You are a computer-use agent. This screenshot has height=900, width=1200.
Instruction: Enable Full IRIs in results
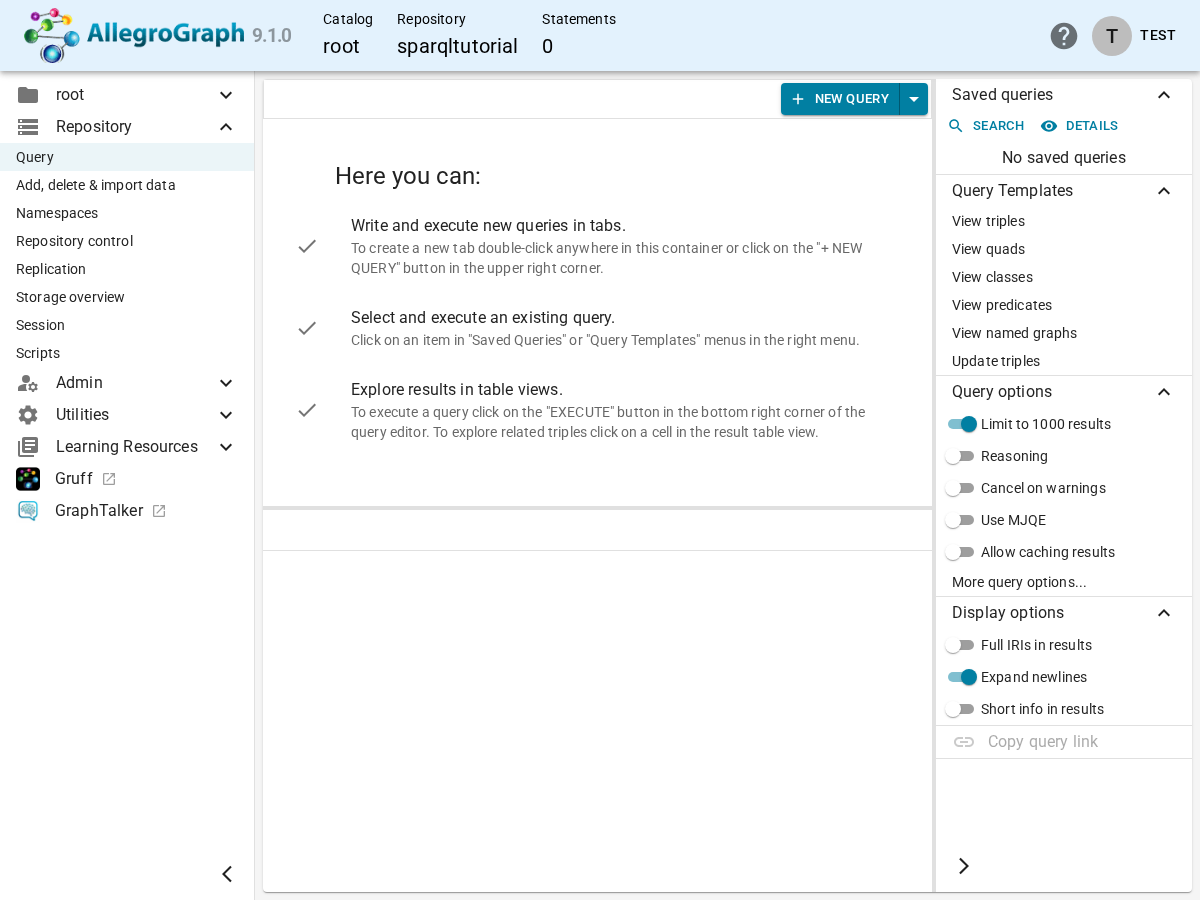[960, 645]
